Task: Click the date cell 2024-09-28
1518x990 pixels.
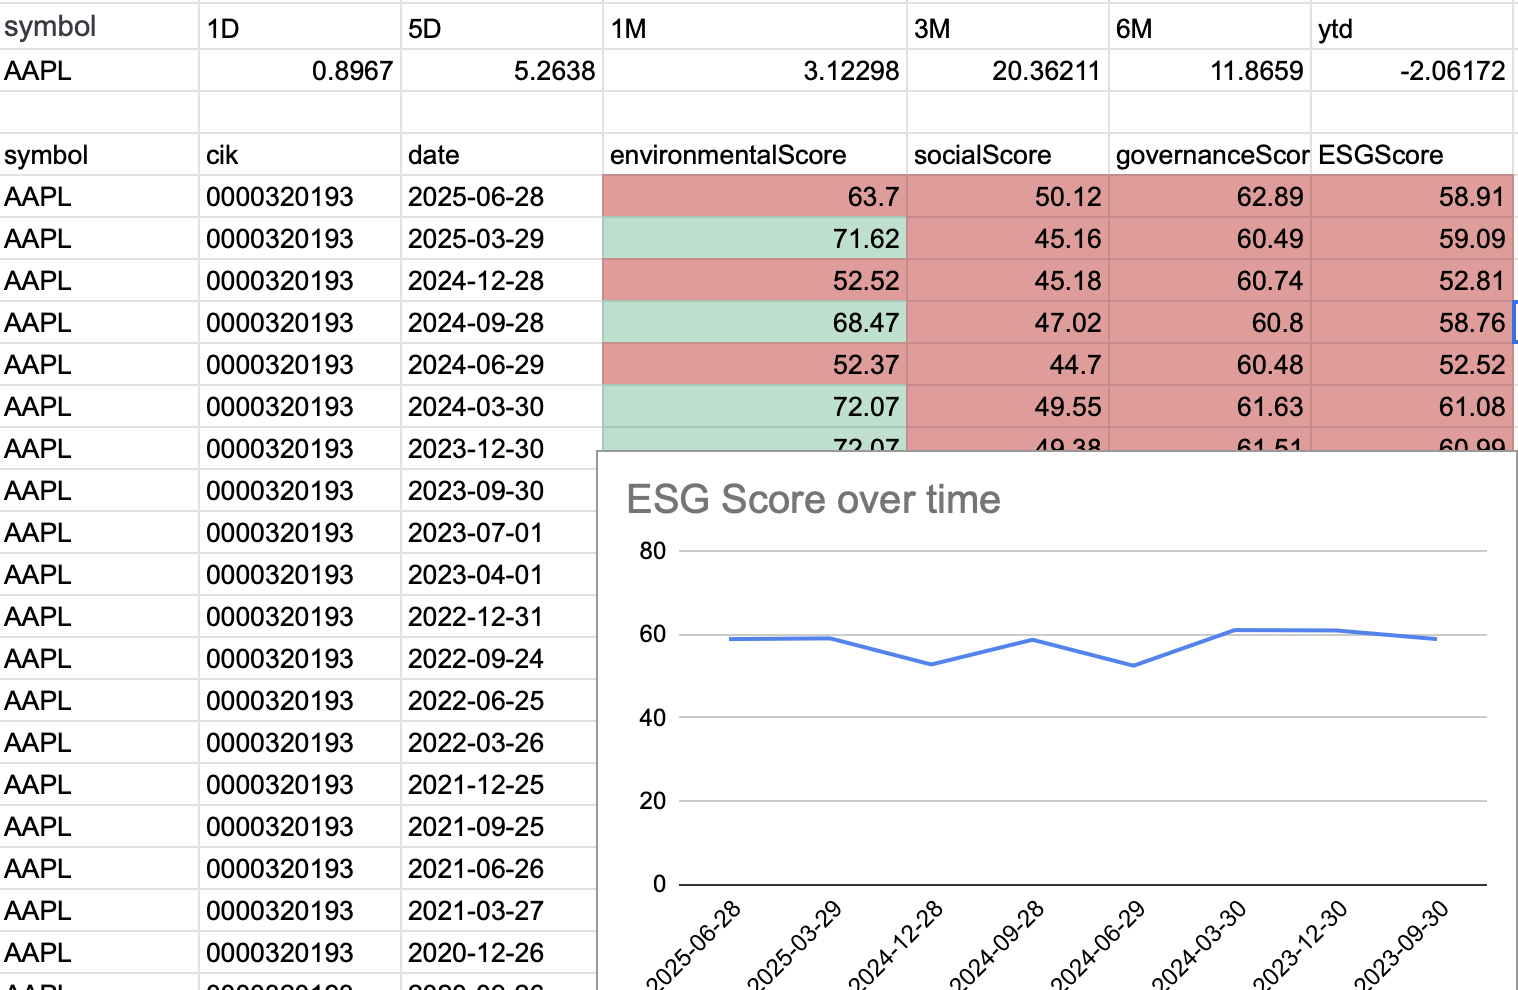Action: click(502, 323)
